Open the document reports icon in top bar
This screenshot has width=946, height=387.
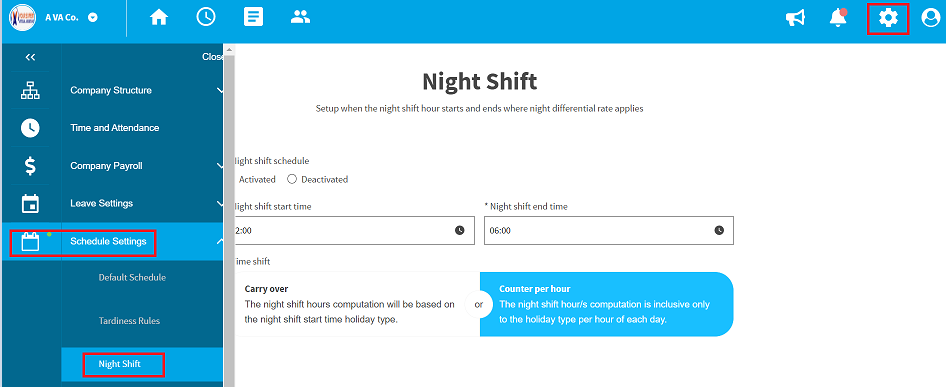[253, 17]
